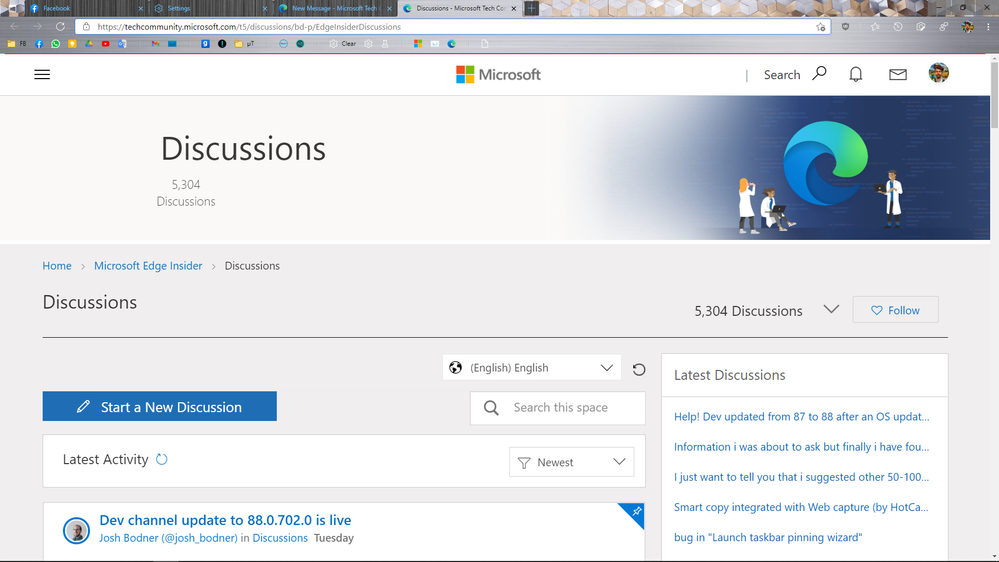Click the page vertical scrollbar thumb
Viewport: 999px width, 562px height.
[994, 94]
